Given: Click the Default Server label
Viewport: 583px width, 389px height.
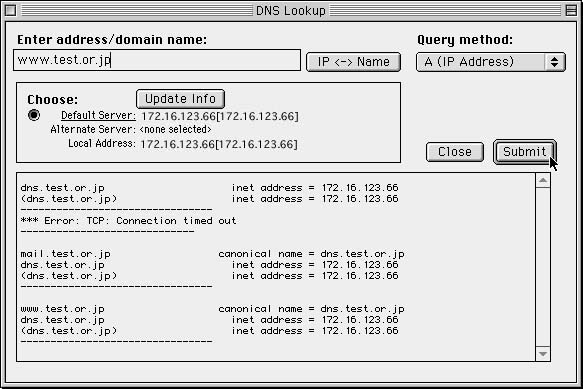Looking at the screenshot, I should 98,116.
